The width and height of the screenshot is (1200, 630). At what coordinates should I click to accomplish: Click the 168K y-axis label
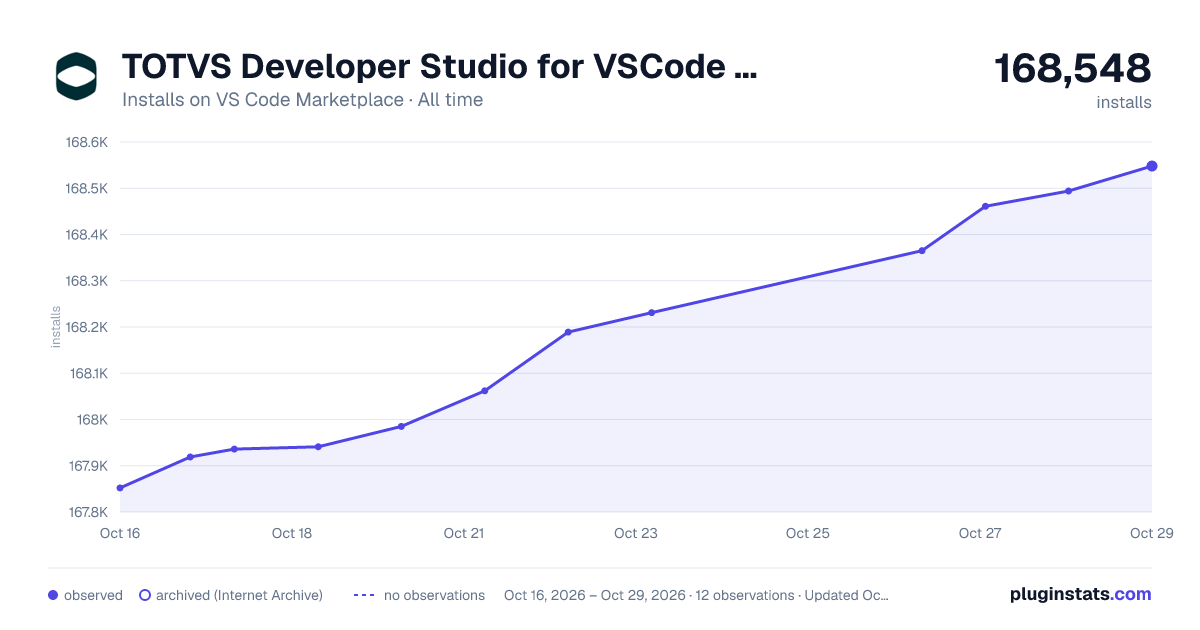click(x=92, y=420)
